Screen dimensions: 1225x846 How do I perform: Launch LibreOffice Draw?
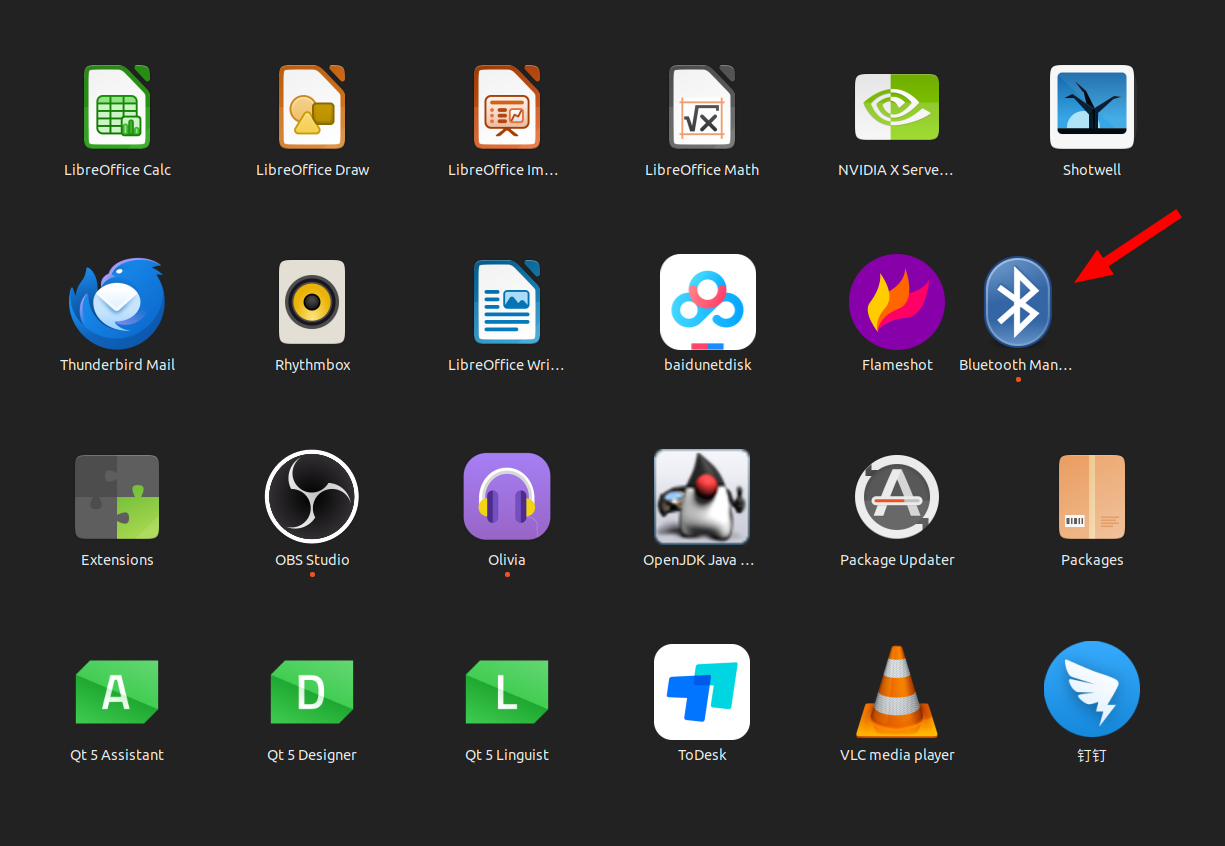[312, 107]
